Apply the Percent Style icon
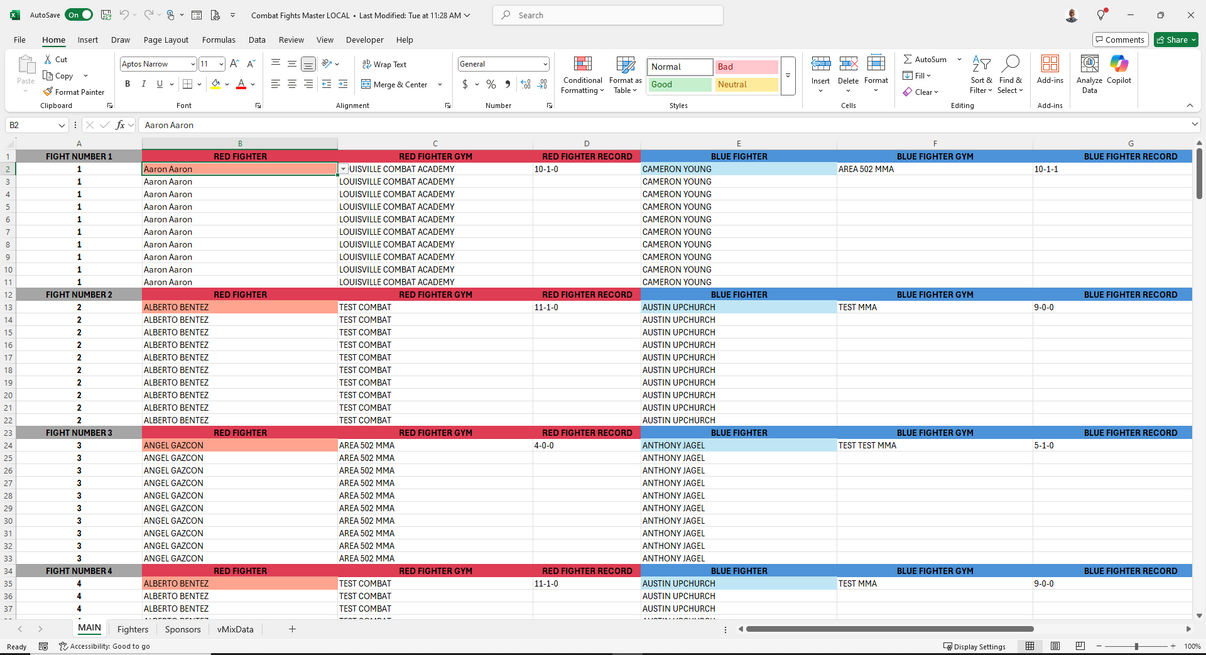 [491, 84]
